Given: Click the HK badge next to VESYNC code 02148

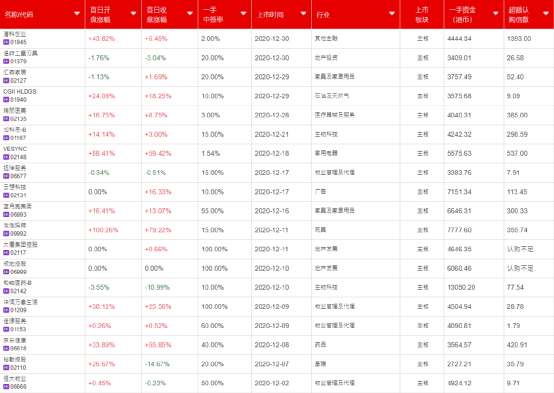Looking at the screenshot, I should coord(6,157).
